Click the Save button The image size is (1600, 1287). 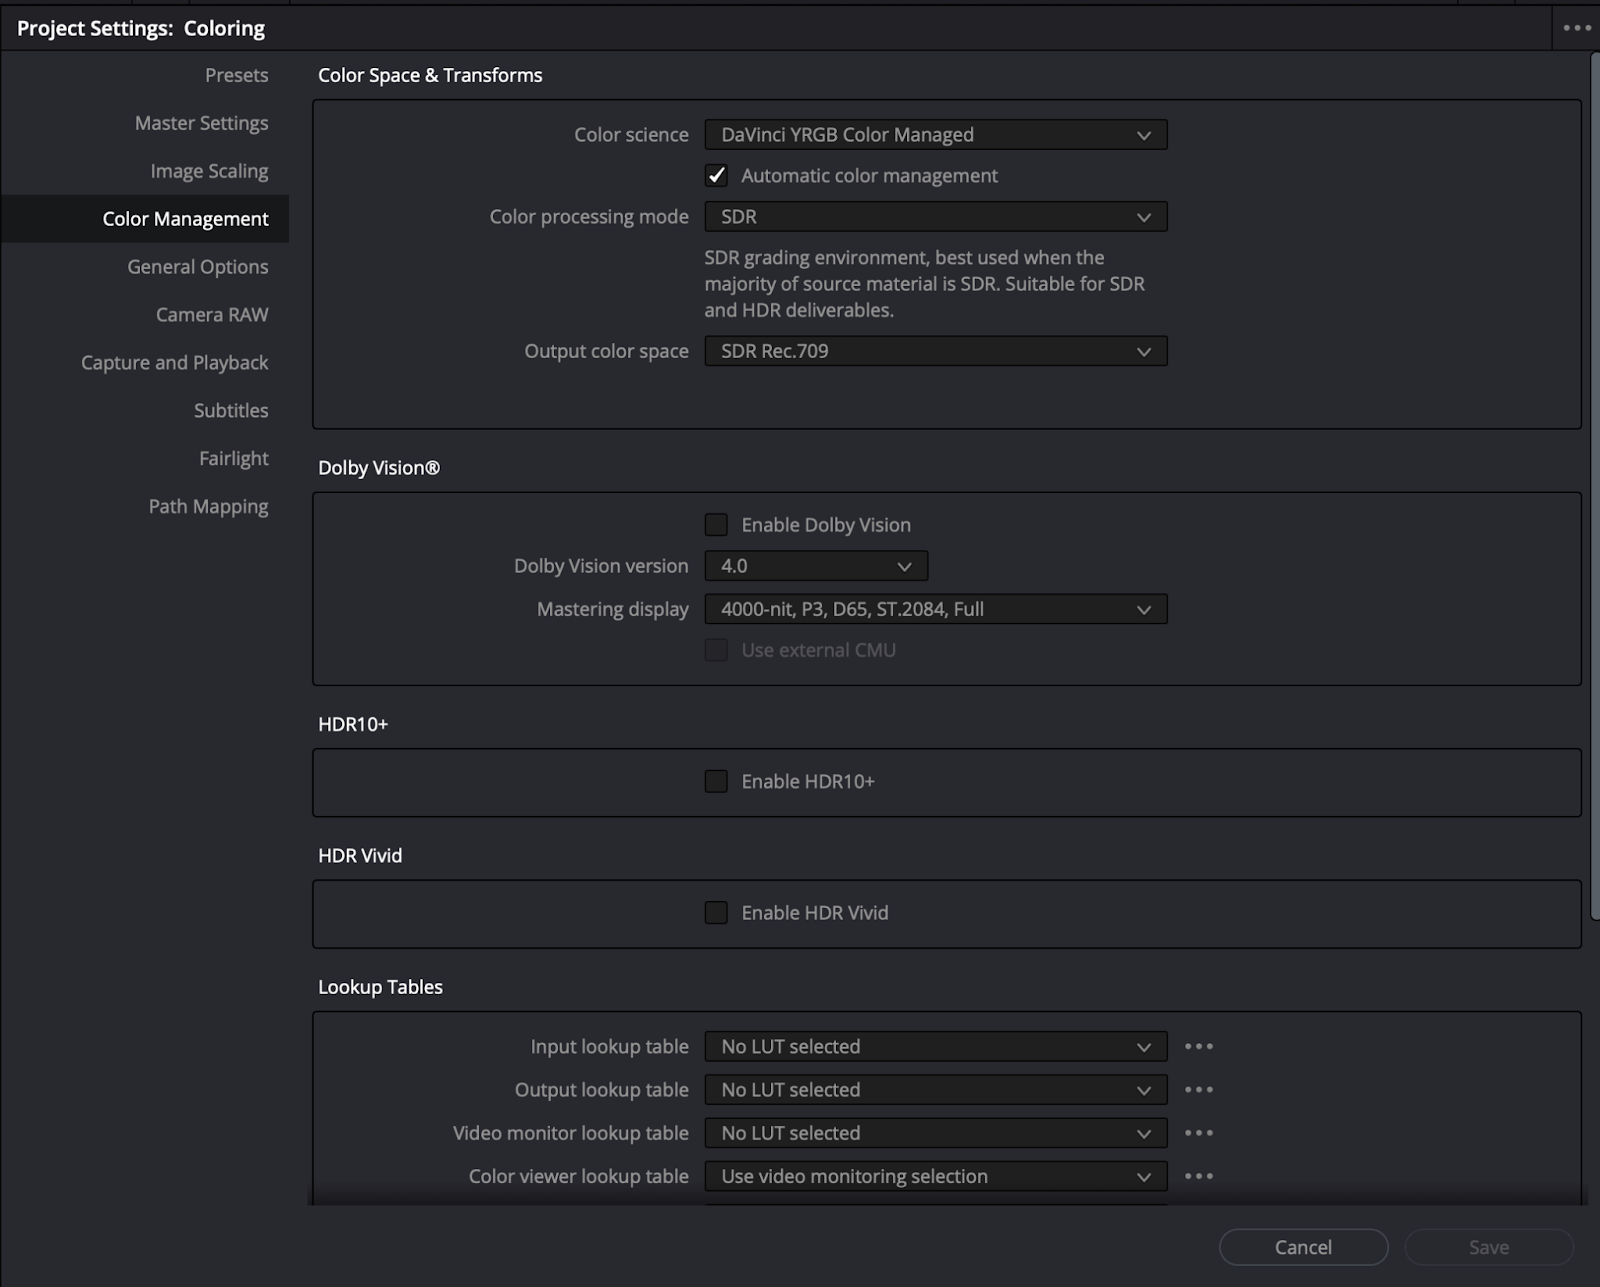1489,1247
